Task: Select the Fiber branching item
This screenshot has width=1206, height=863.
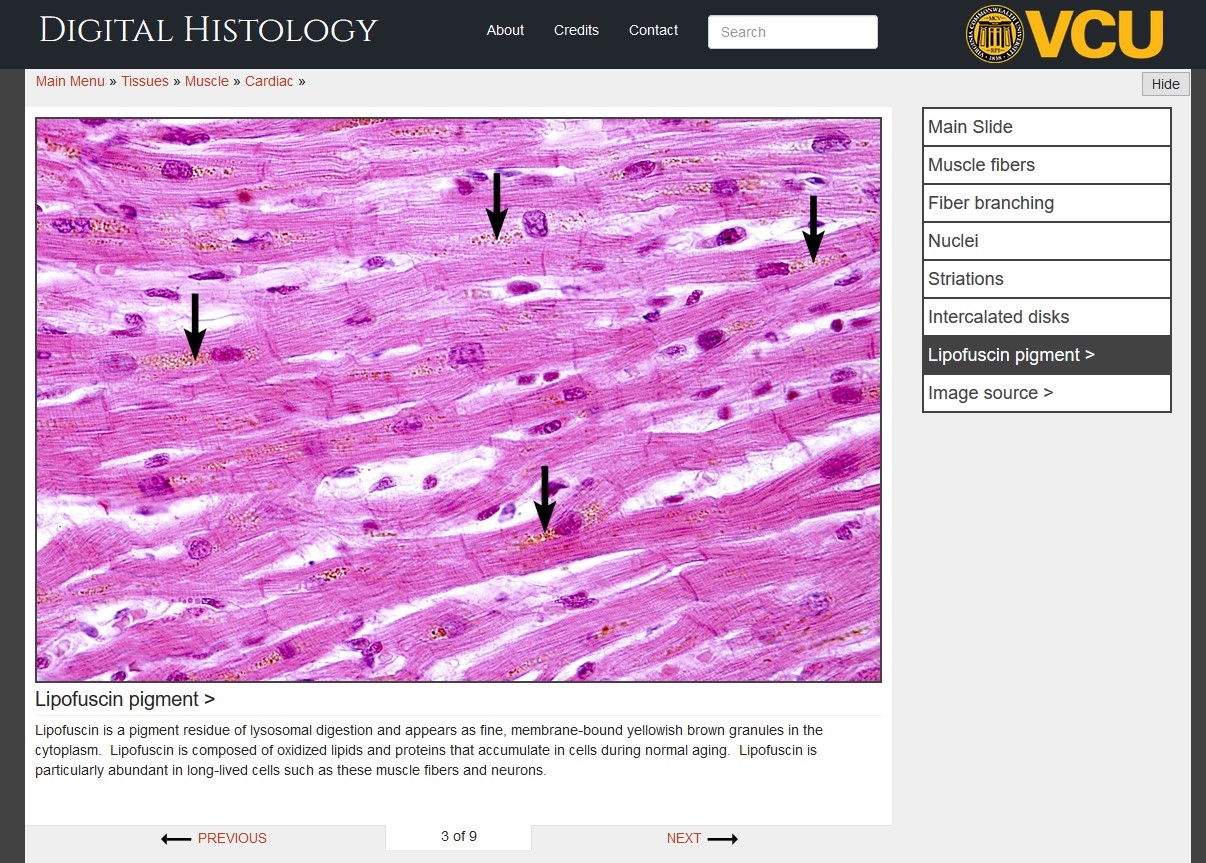Action: [1046, 203]
